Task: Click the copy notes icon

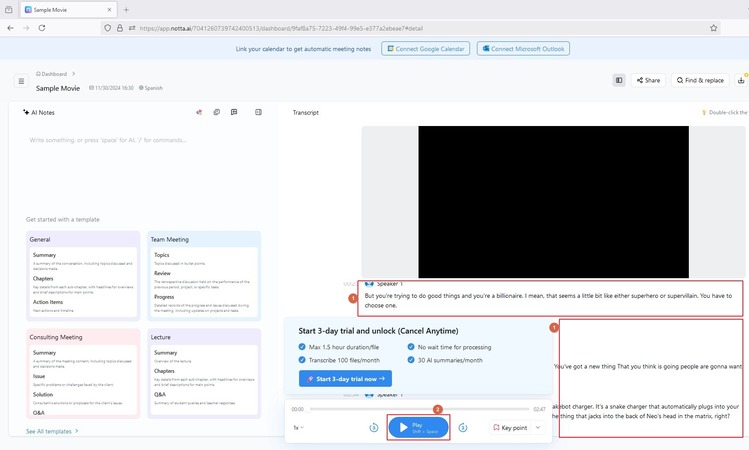Action: [216, 112]
